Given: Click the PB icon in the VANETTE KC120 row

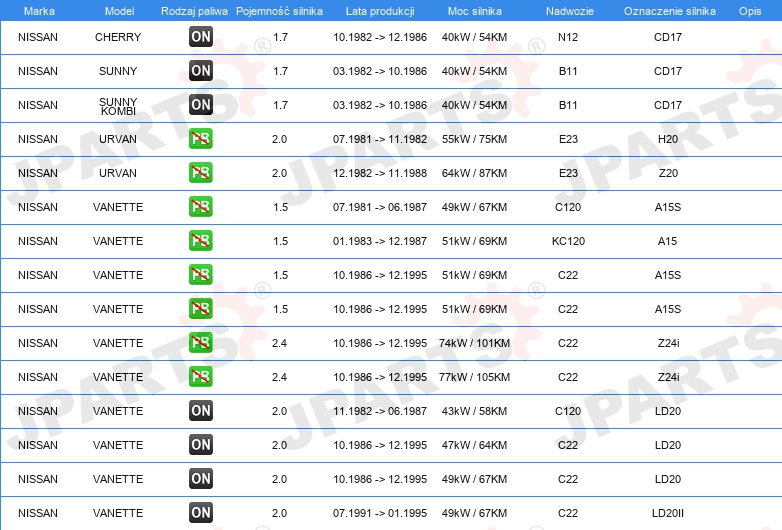Looking at the screenshot, I should [200, 240].
